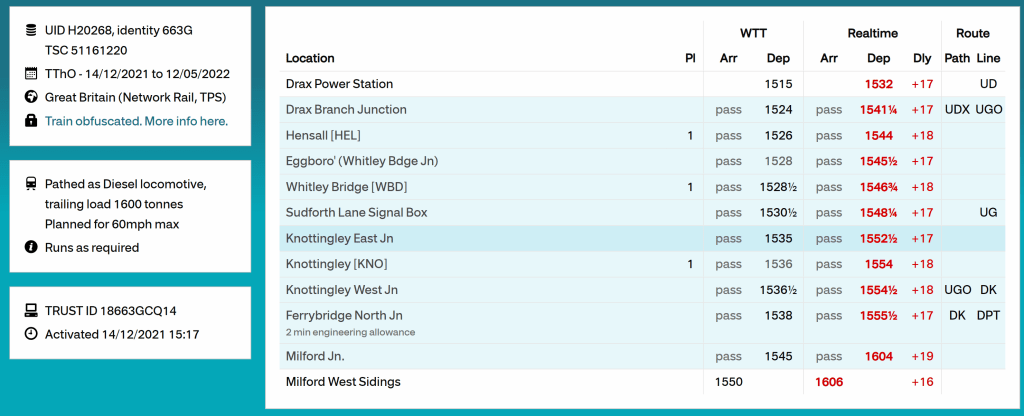Click the train icon beside Pathed as Diesel
The width and height of the screenshot is (1024, 416).
(30, 184)
